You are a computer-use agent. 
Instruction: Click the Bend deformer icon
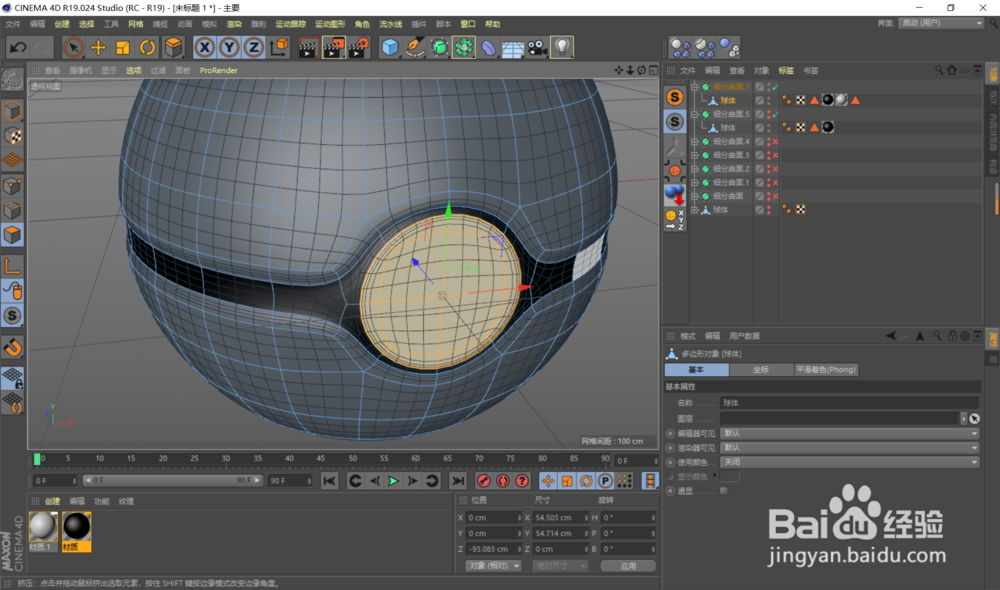(x=489, y=47)
